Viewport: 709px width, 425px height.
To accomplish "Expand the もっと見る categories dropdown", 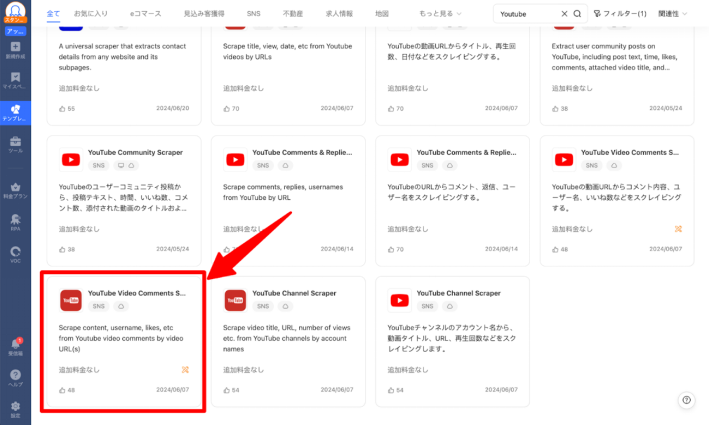I will click(x=440, y=14).
